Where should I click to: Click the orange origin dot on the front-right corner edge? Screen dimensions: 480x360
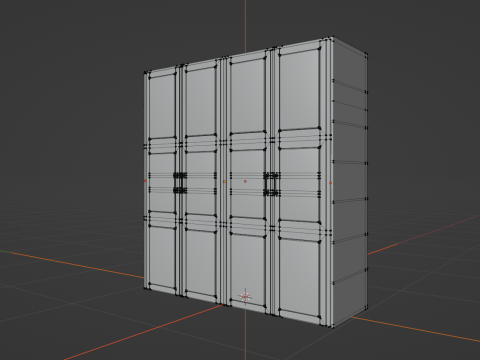[331, 183]
